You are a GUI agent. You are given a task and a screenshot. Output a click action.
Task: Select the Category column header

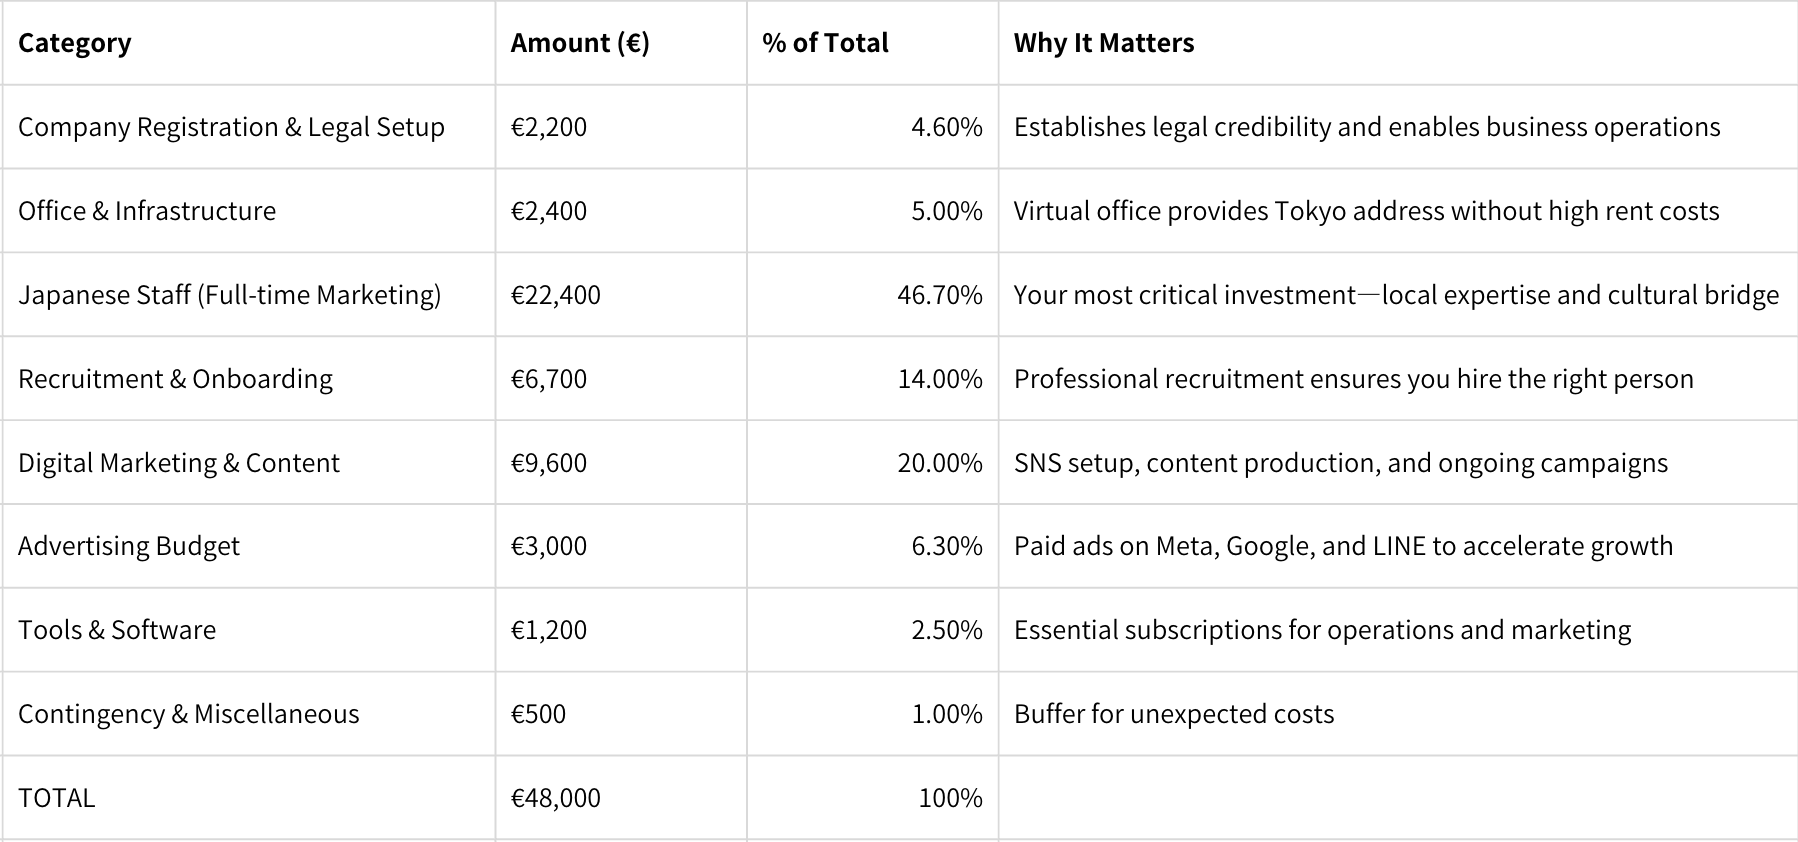pyautogui.click(x=248, y=43)
